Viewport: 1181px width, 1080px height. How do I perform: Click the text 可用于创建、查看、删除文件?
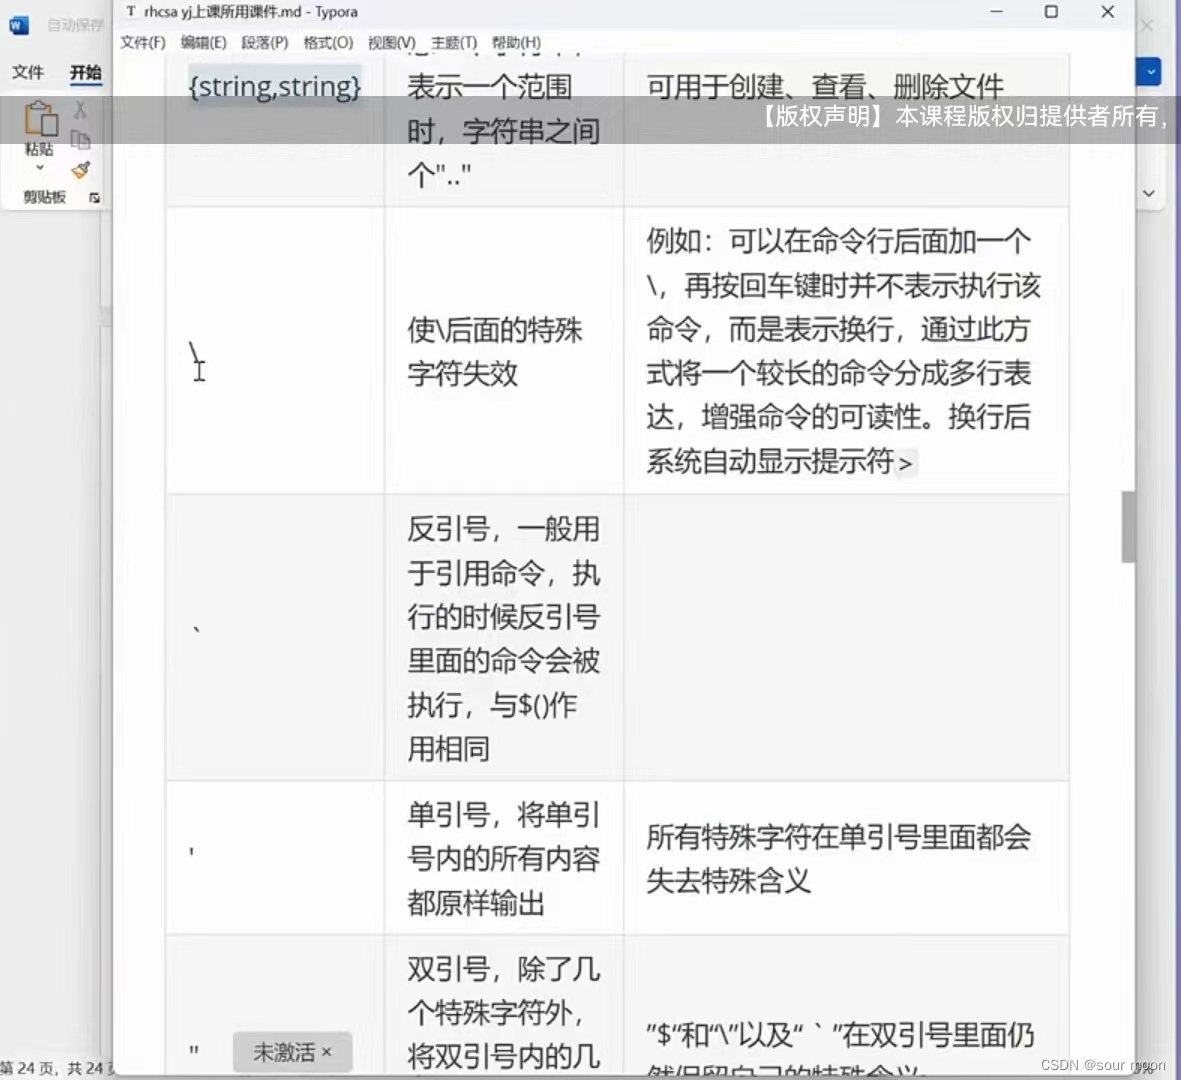pos(825,87)
